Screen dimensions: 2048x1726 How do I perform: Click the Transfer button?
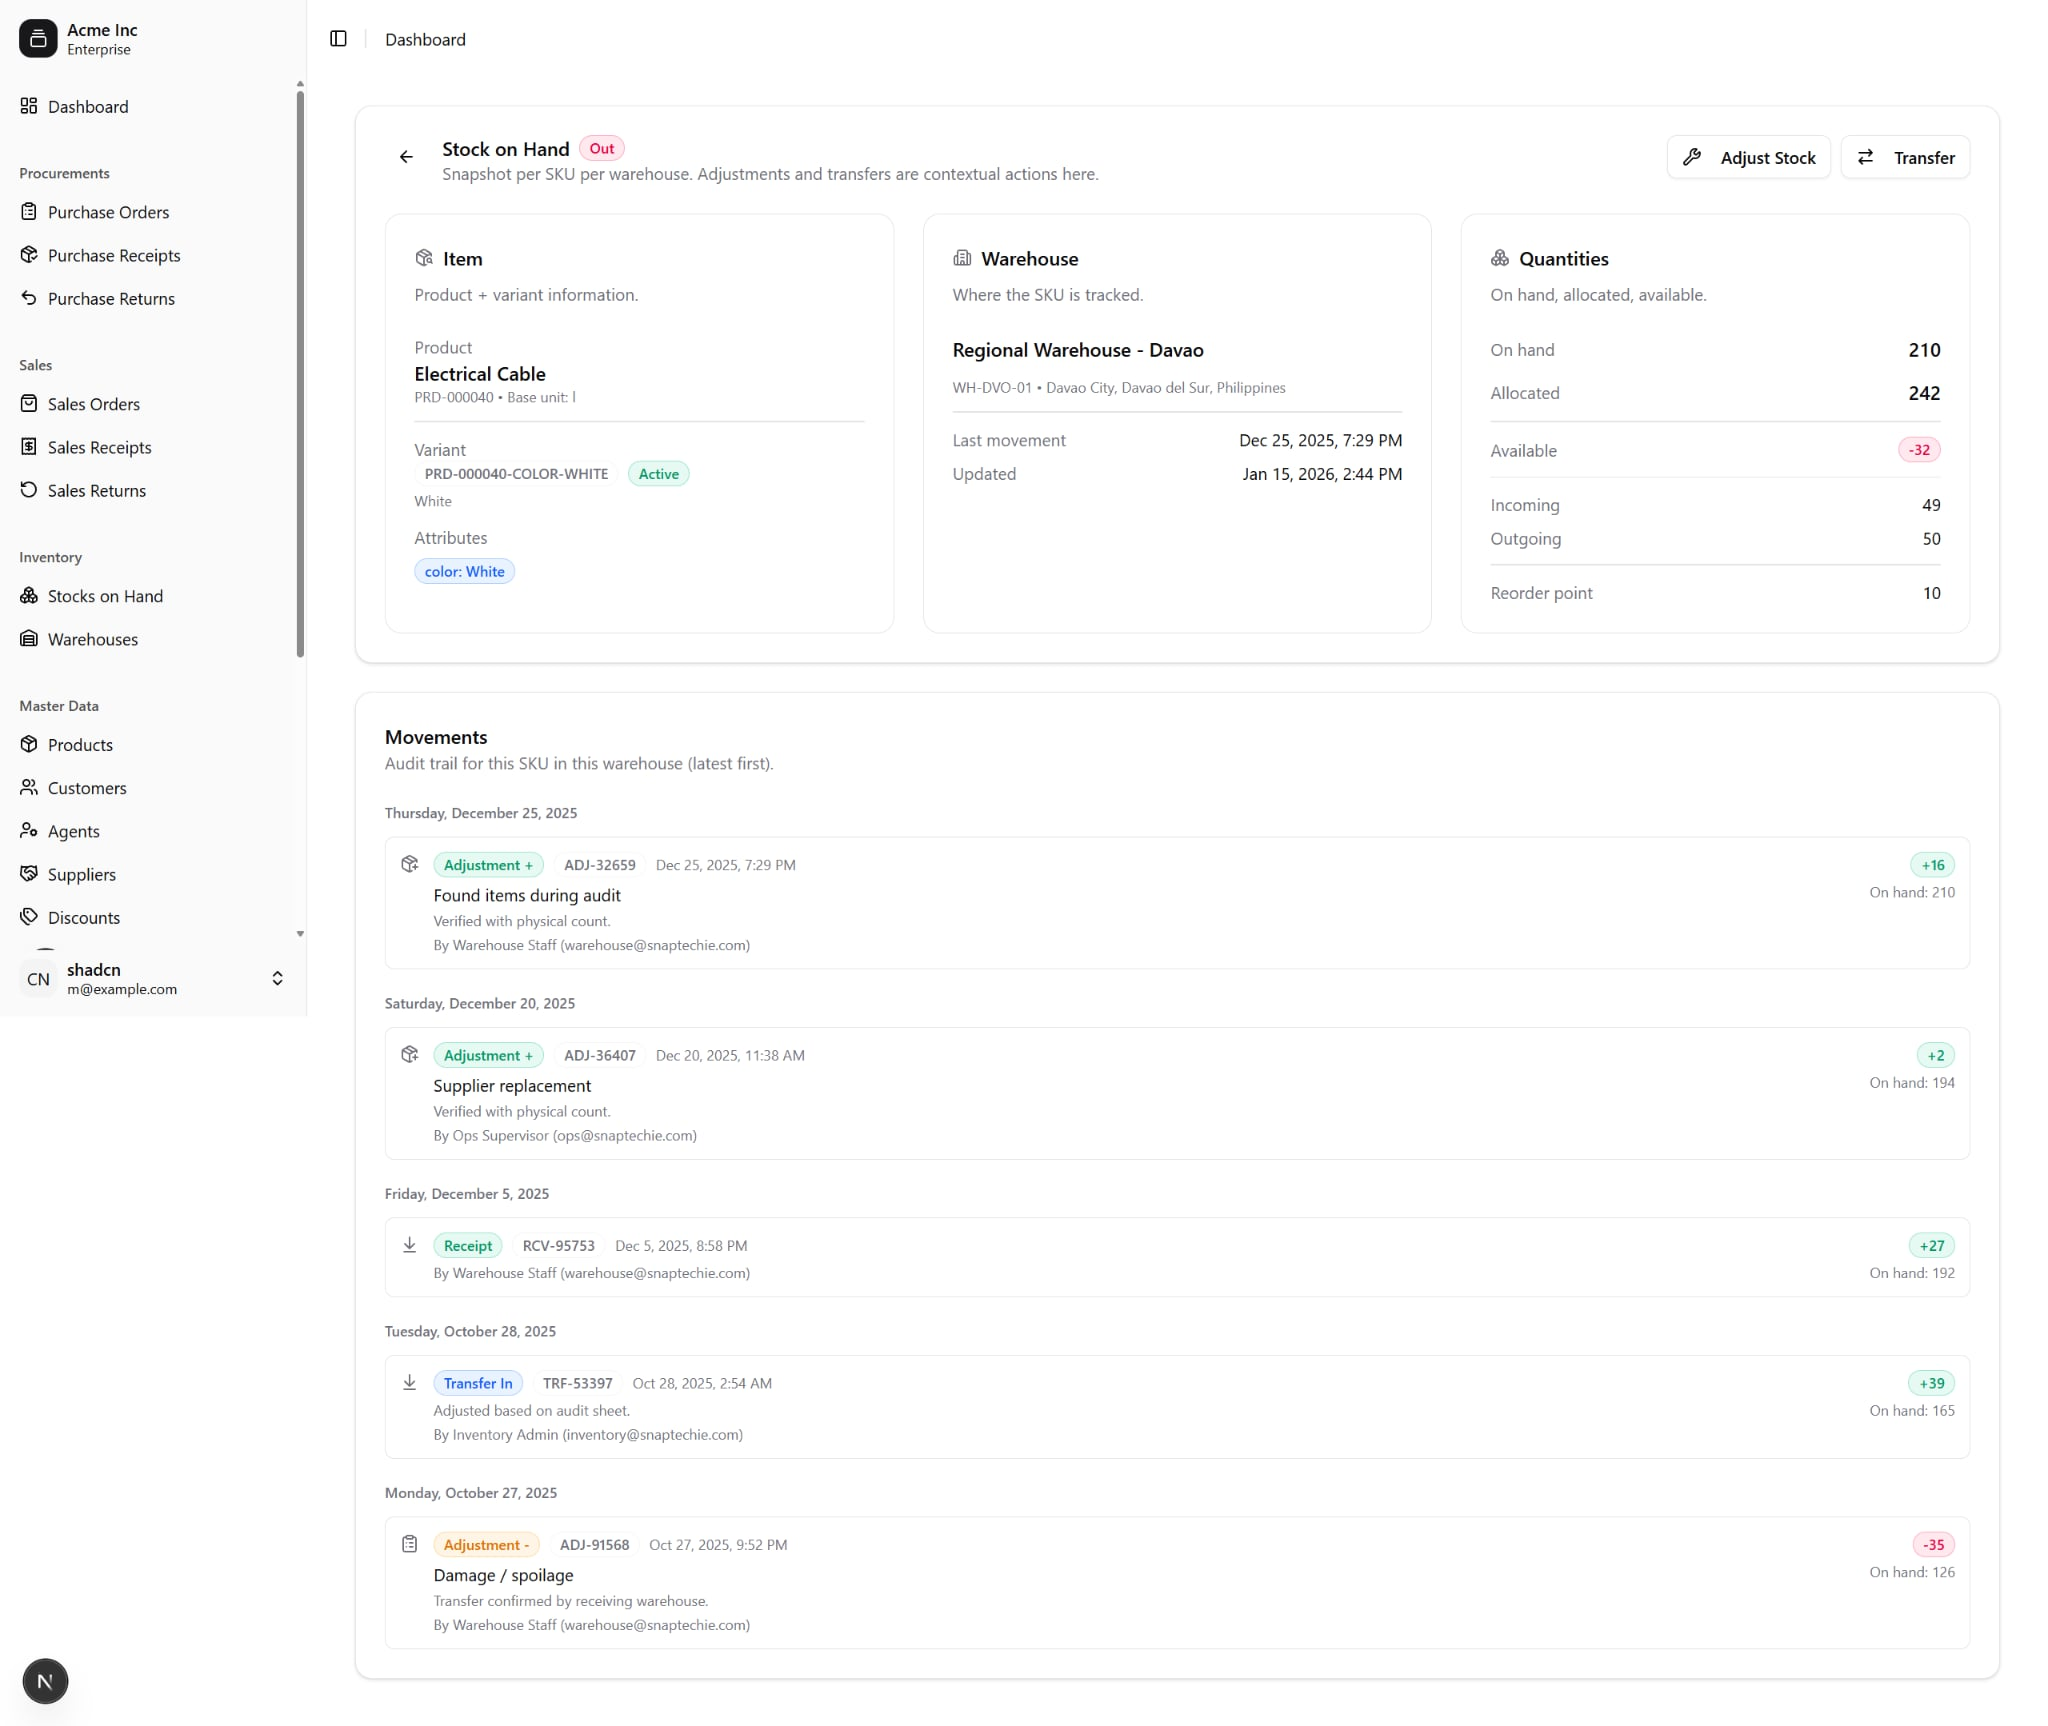1905,158
